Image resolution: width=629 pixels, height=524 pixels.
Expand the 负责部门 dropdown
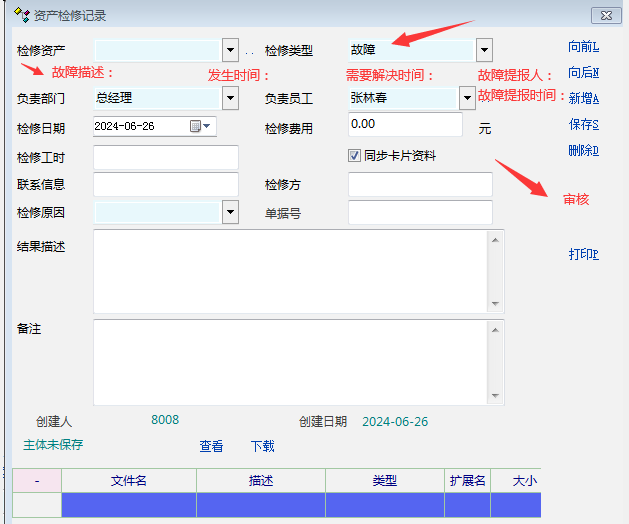231,98
